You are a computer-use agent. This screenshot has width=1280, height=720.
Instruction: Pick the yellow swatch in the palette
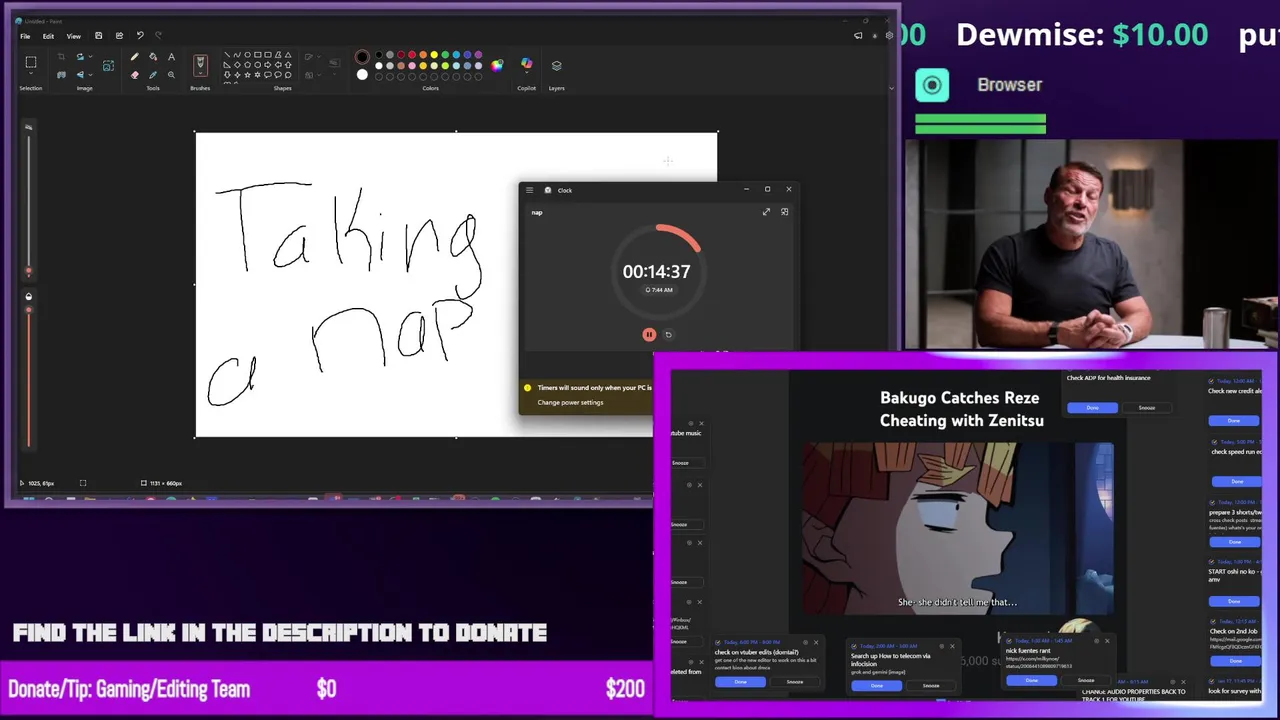point(434,54)
